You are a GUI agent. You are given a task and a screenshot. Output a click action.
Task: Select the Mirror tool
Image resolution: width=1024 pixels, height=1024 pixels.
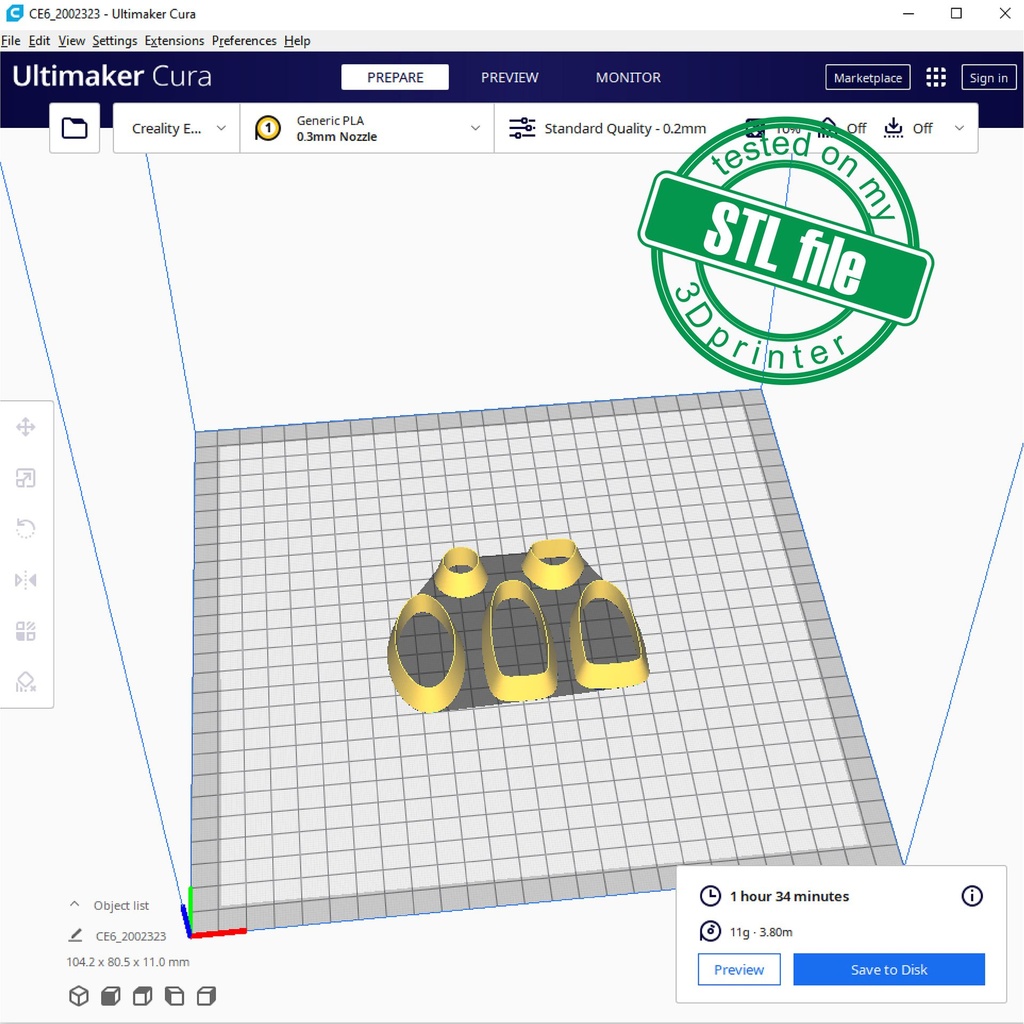point(26,580)
